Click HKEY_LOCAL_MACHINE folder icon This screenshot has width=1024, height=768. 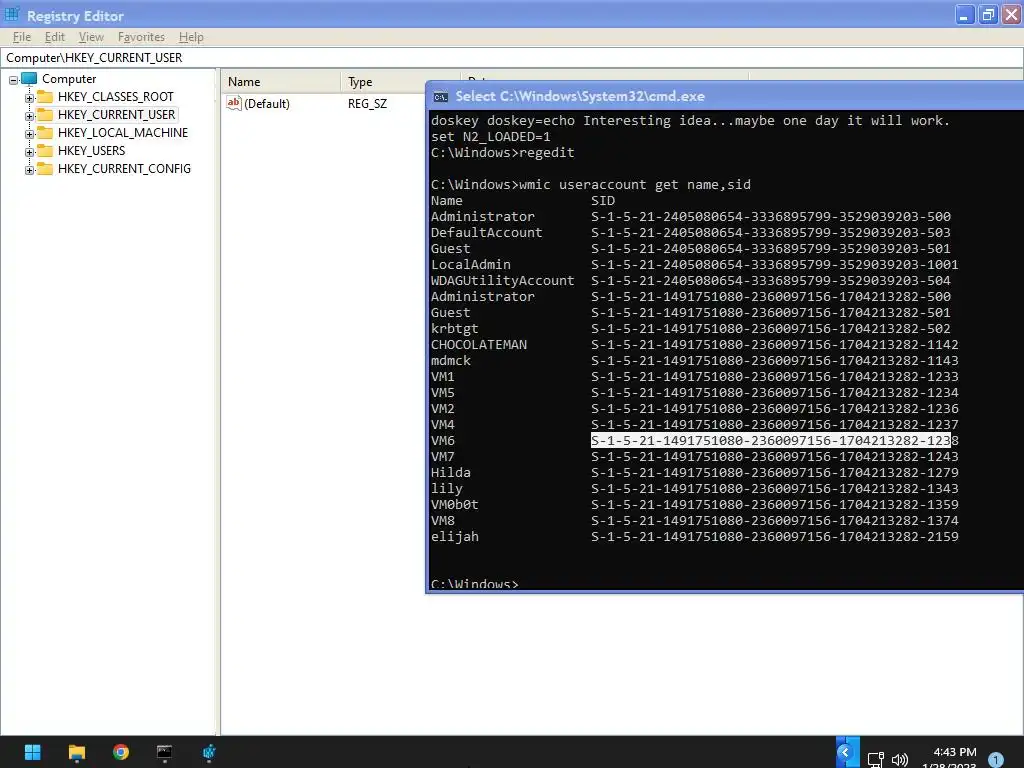[x=45, y=133]
